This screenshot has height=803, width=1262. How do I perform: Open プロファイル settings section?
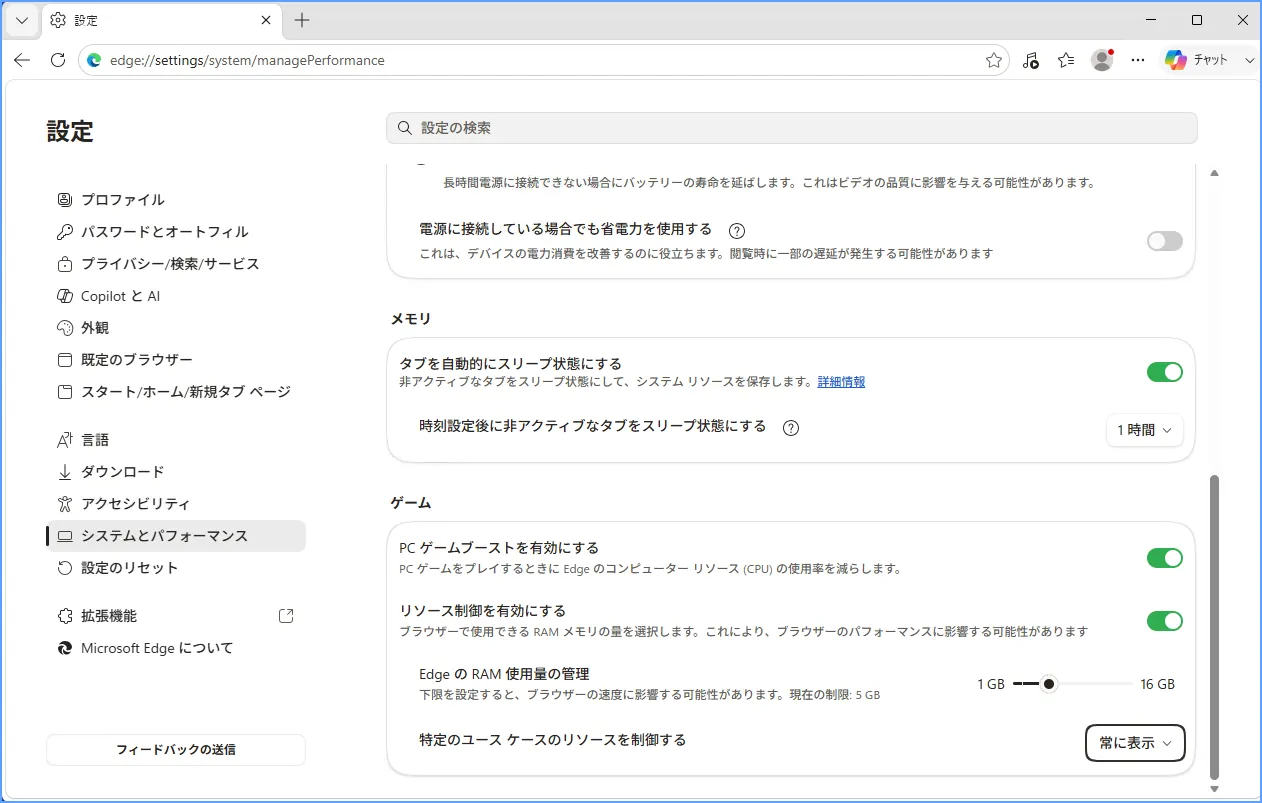pos(176,200)
